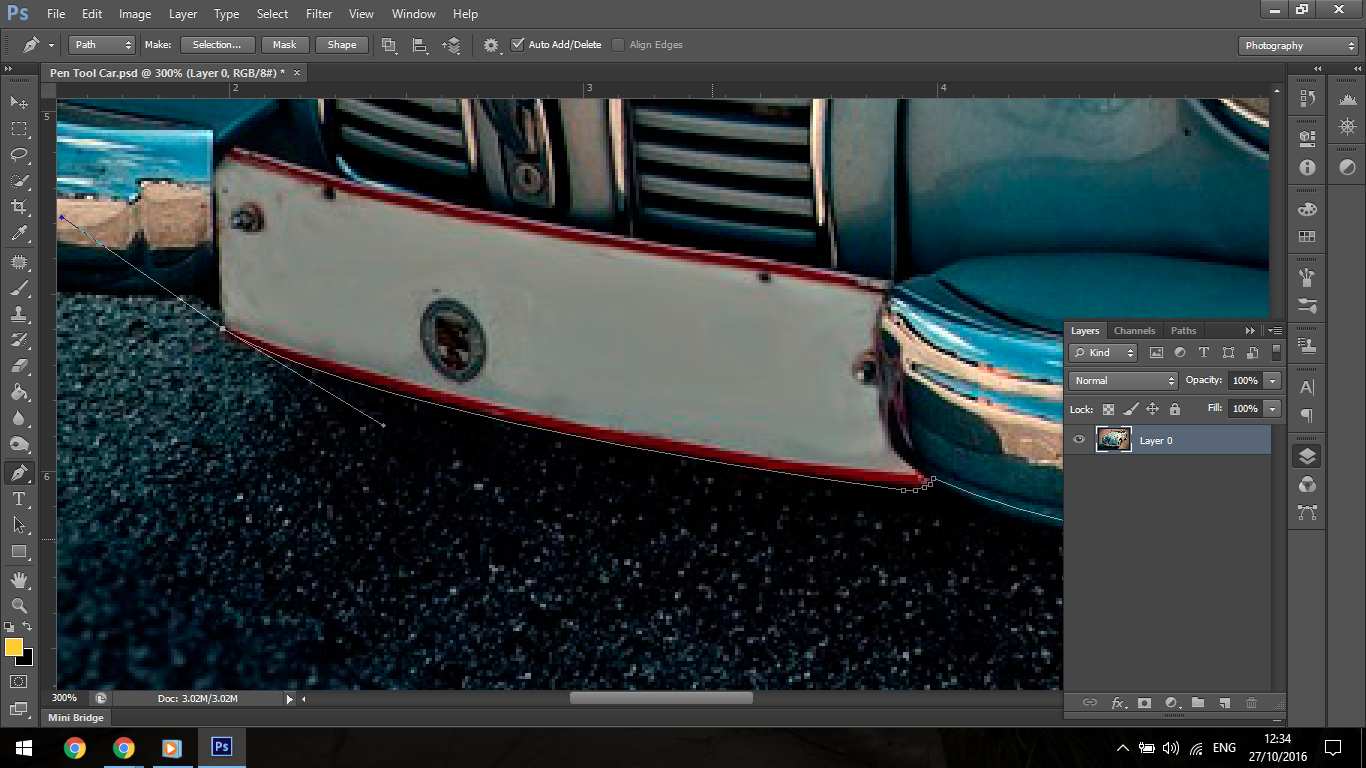Select the Eyedropper tool
This screenshot has width=1366, height=768.
19,234
